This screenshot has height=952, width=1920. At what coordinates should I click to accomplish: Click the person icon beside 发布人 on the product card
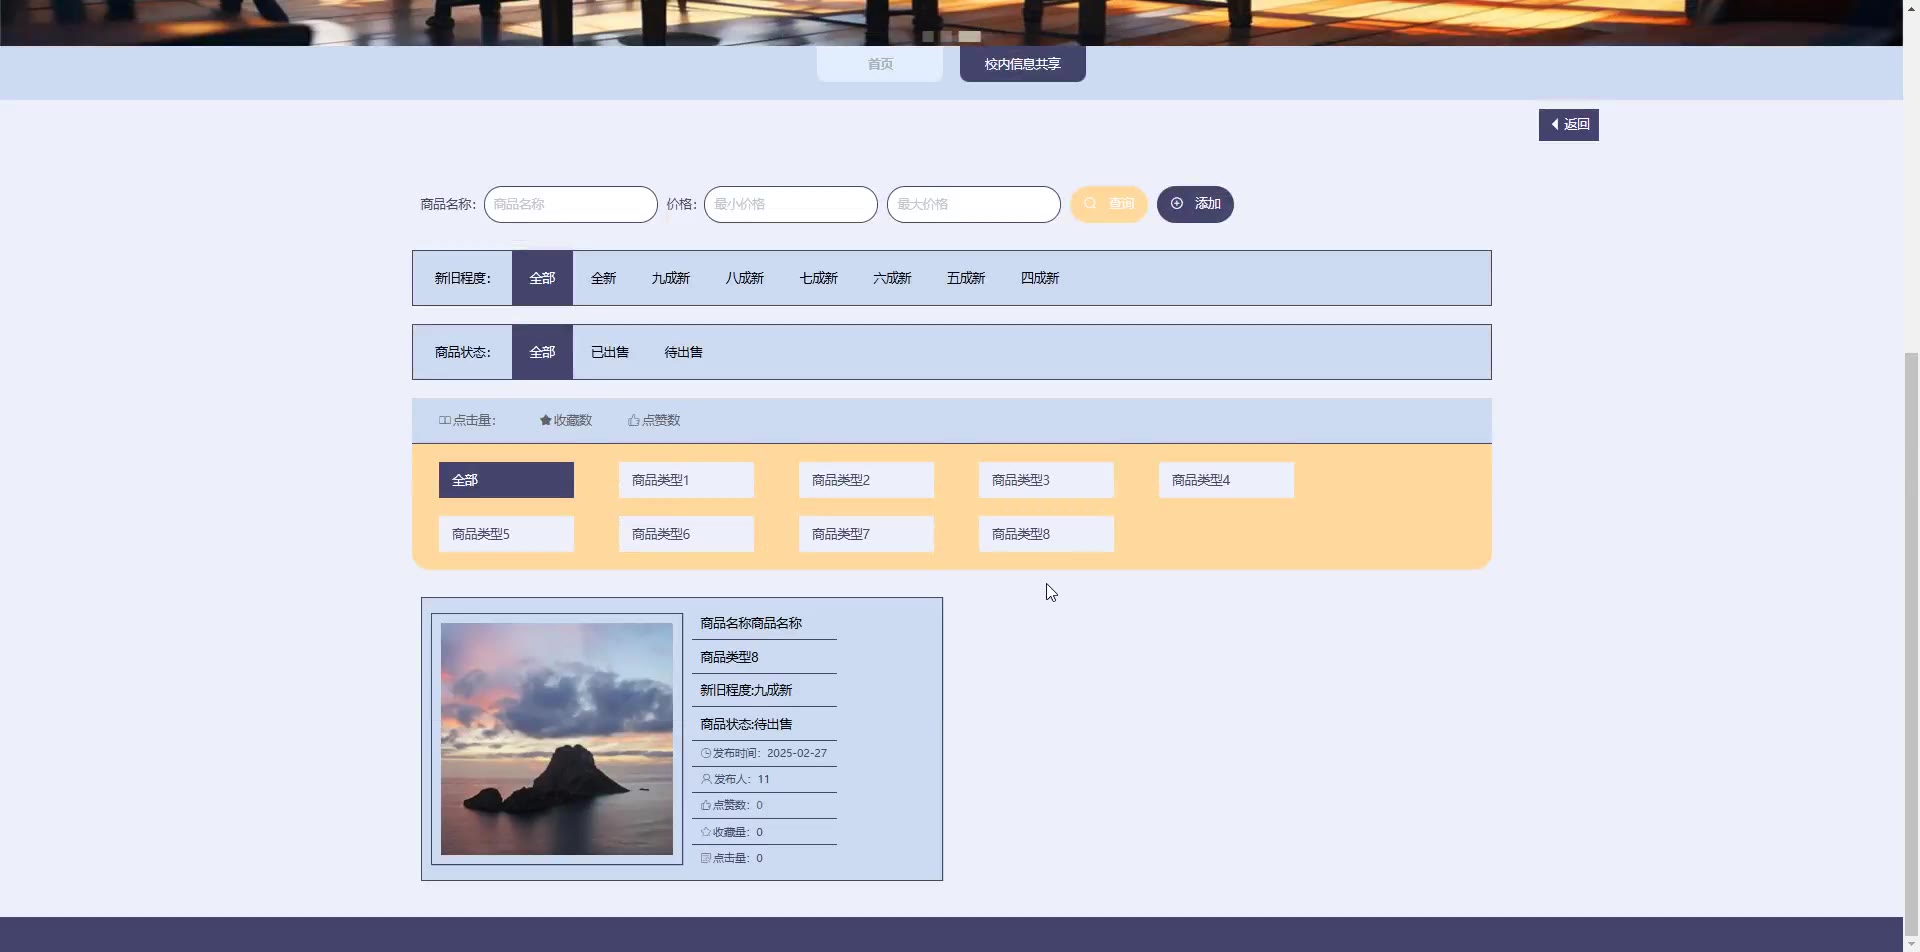tap(704, 778)
